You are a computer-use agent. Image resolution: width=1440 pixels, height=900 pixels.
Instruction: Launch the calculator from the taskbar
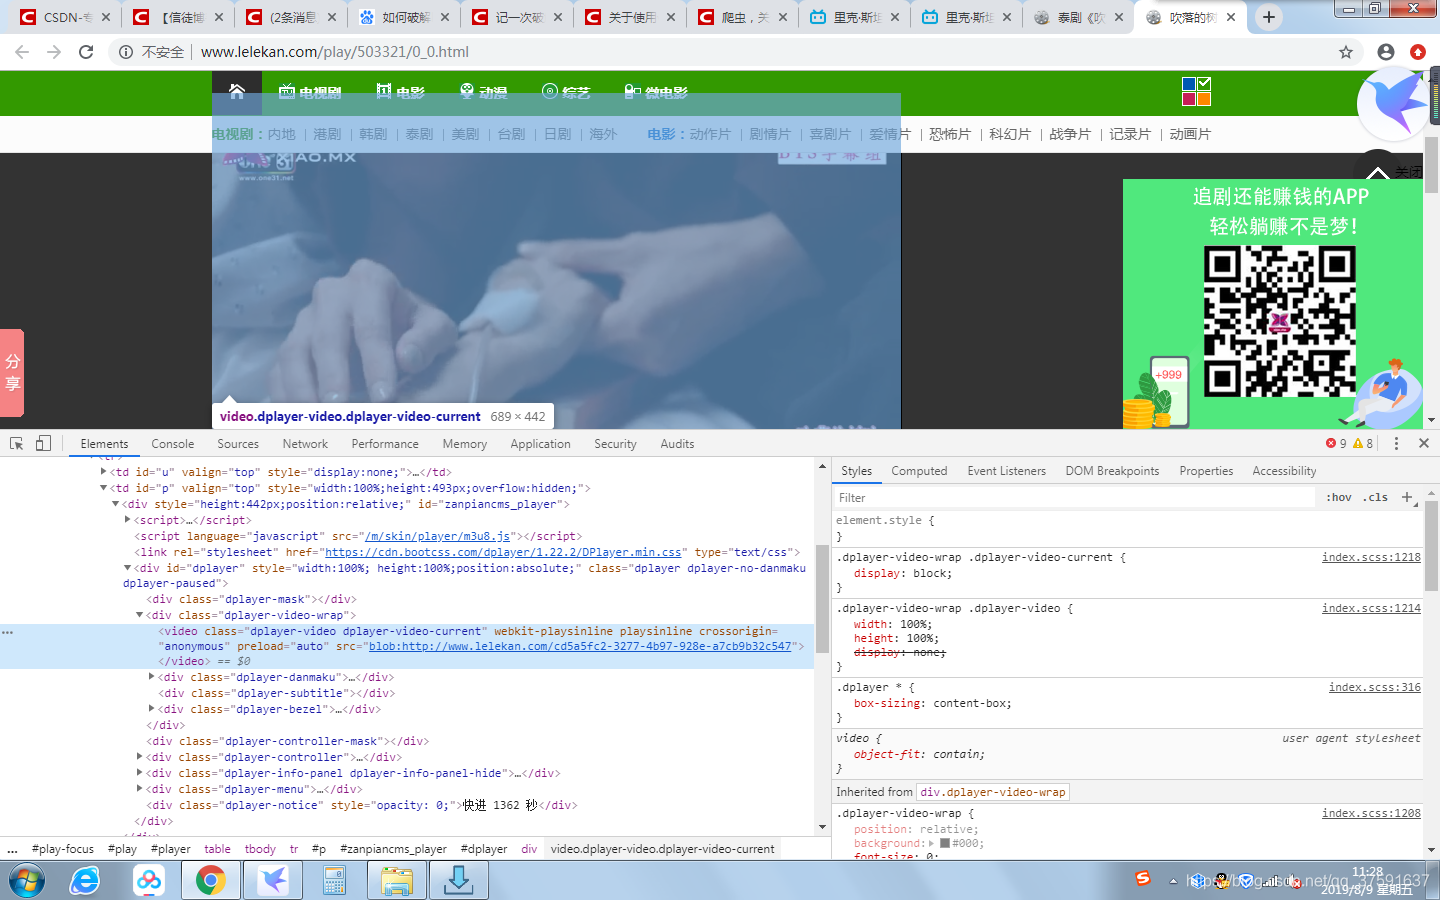click(x=333, y=880)
